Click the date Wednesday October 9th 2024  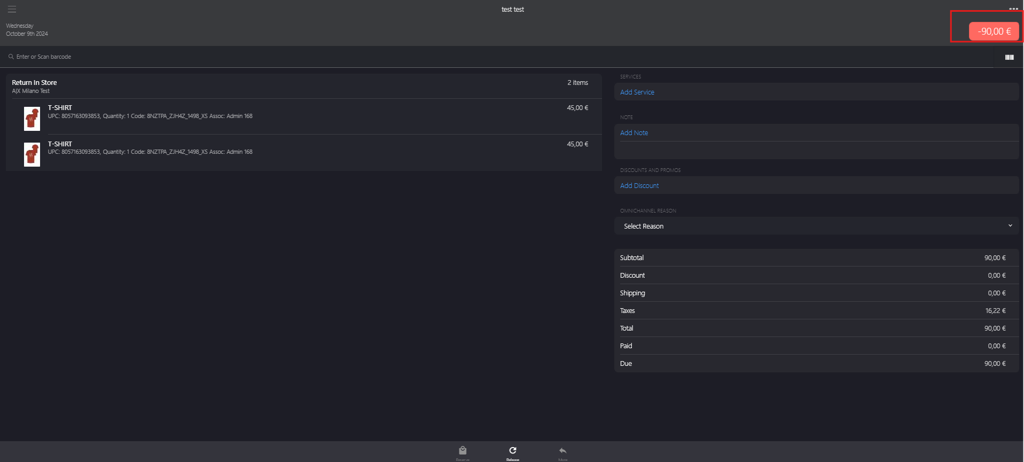point(27,29)
